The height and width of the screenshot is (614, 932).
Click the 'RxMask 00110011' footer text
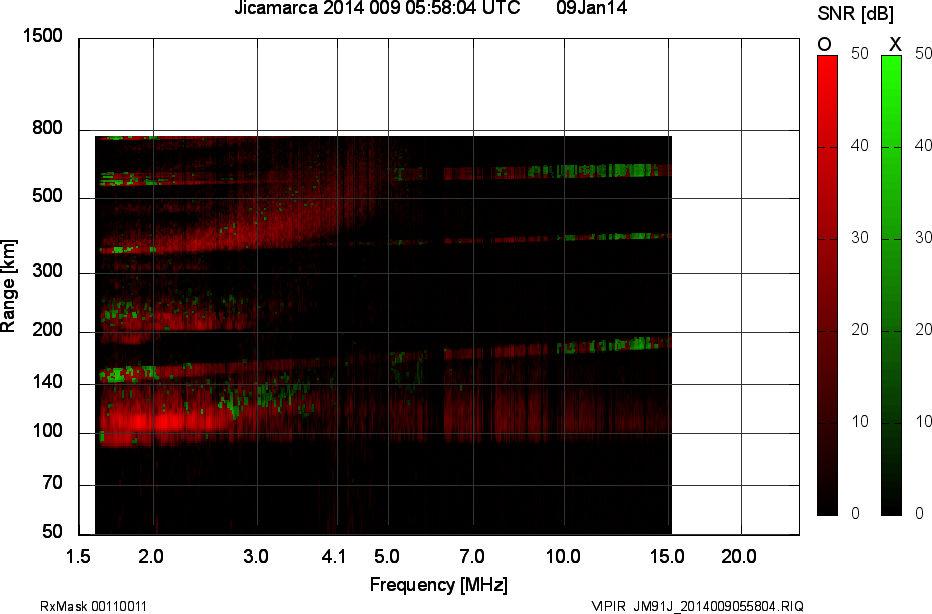(x=93, y=606)
